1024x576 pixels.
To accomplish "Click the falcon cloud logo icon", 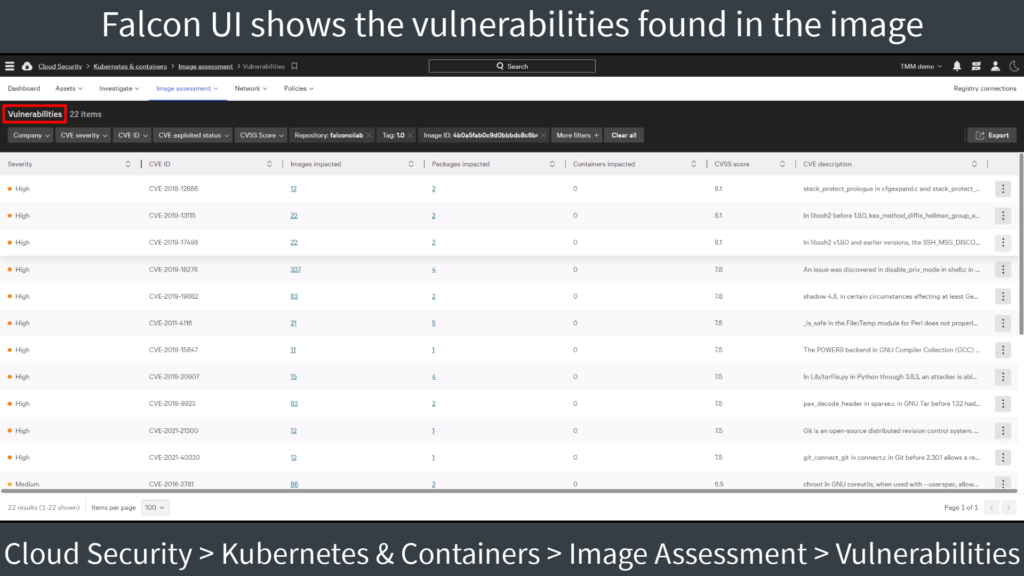I will tap(27, 66).
